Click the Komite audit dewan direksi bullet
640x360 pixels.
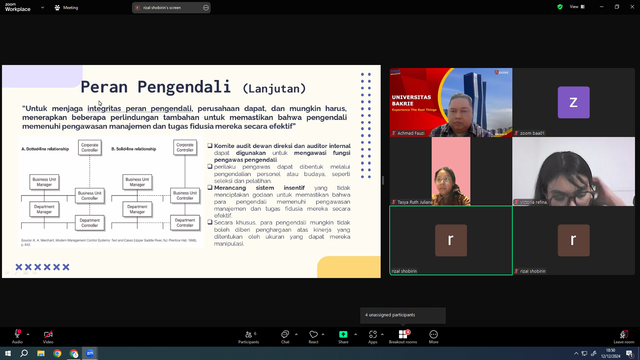pos(282,153)
